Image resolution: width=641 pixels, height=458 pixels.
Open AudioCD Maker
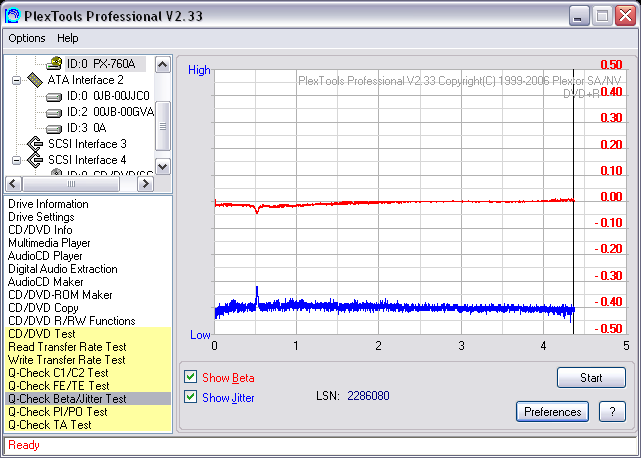(x=45, y=282)
